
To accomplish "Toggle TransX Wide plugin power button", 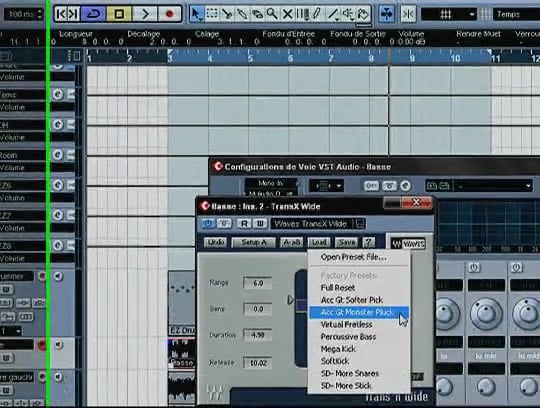I will pyautogui.click(x=208, y=223).
